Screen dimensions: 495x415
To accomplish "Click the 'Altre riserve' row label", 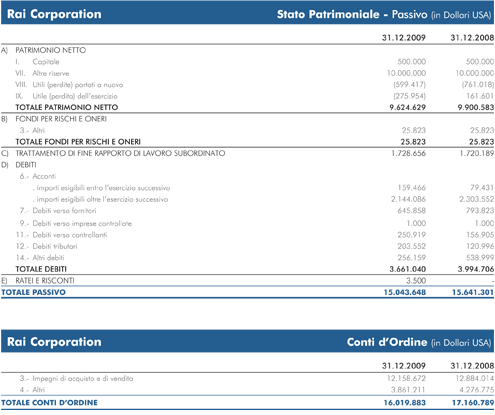I will coord(51,73).
